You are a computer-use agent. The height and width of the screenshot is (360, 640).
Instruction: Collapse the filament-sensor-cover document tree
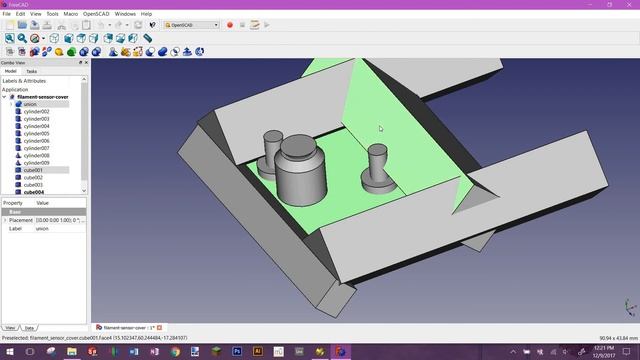click(x=4, y=97)
